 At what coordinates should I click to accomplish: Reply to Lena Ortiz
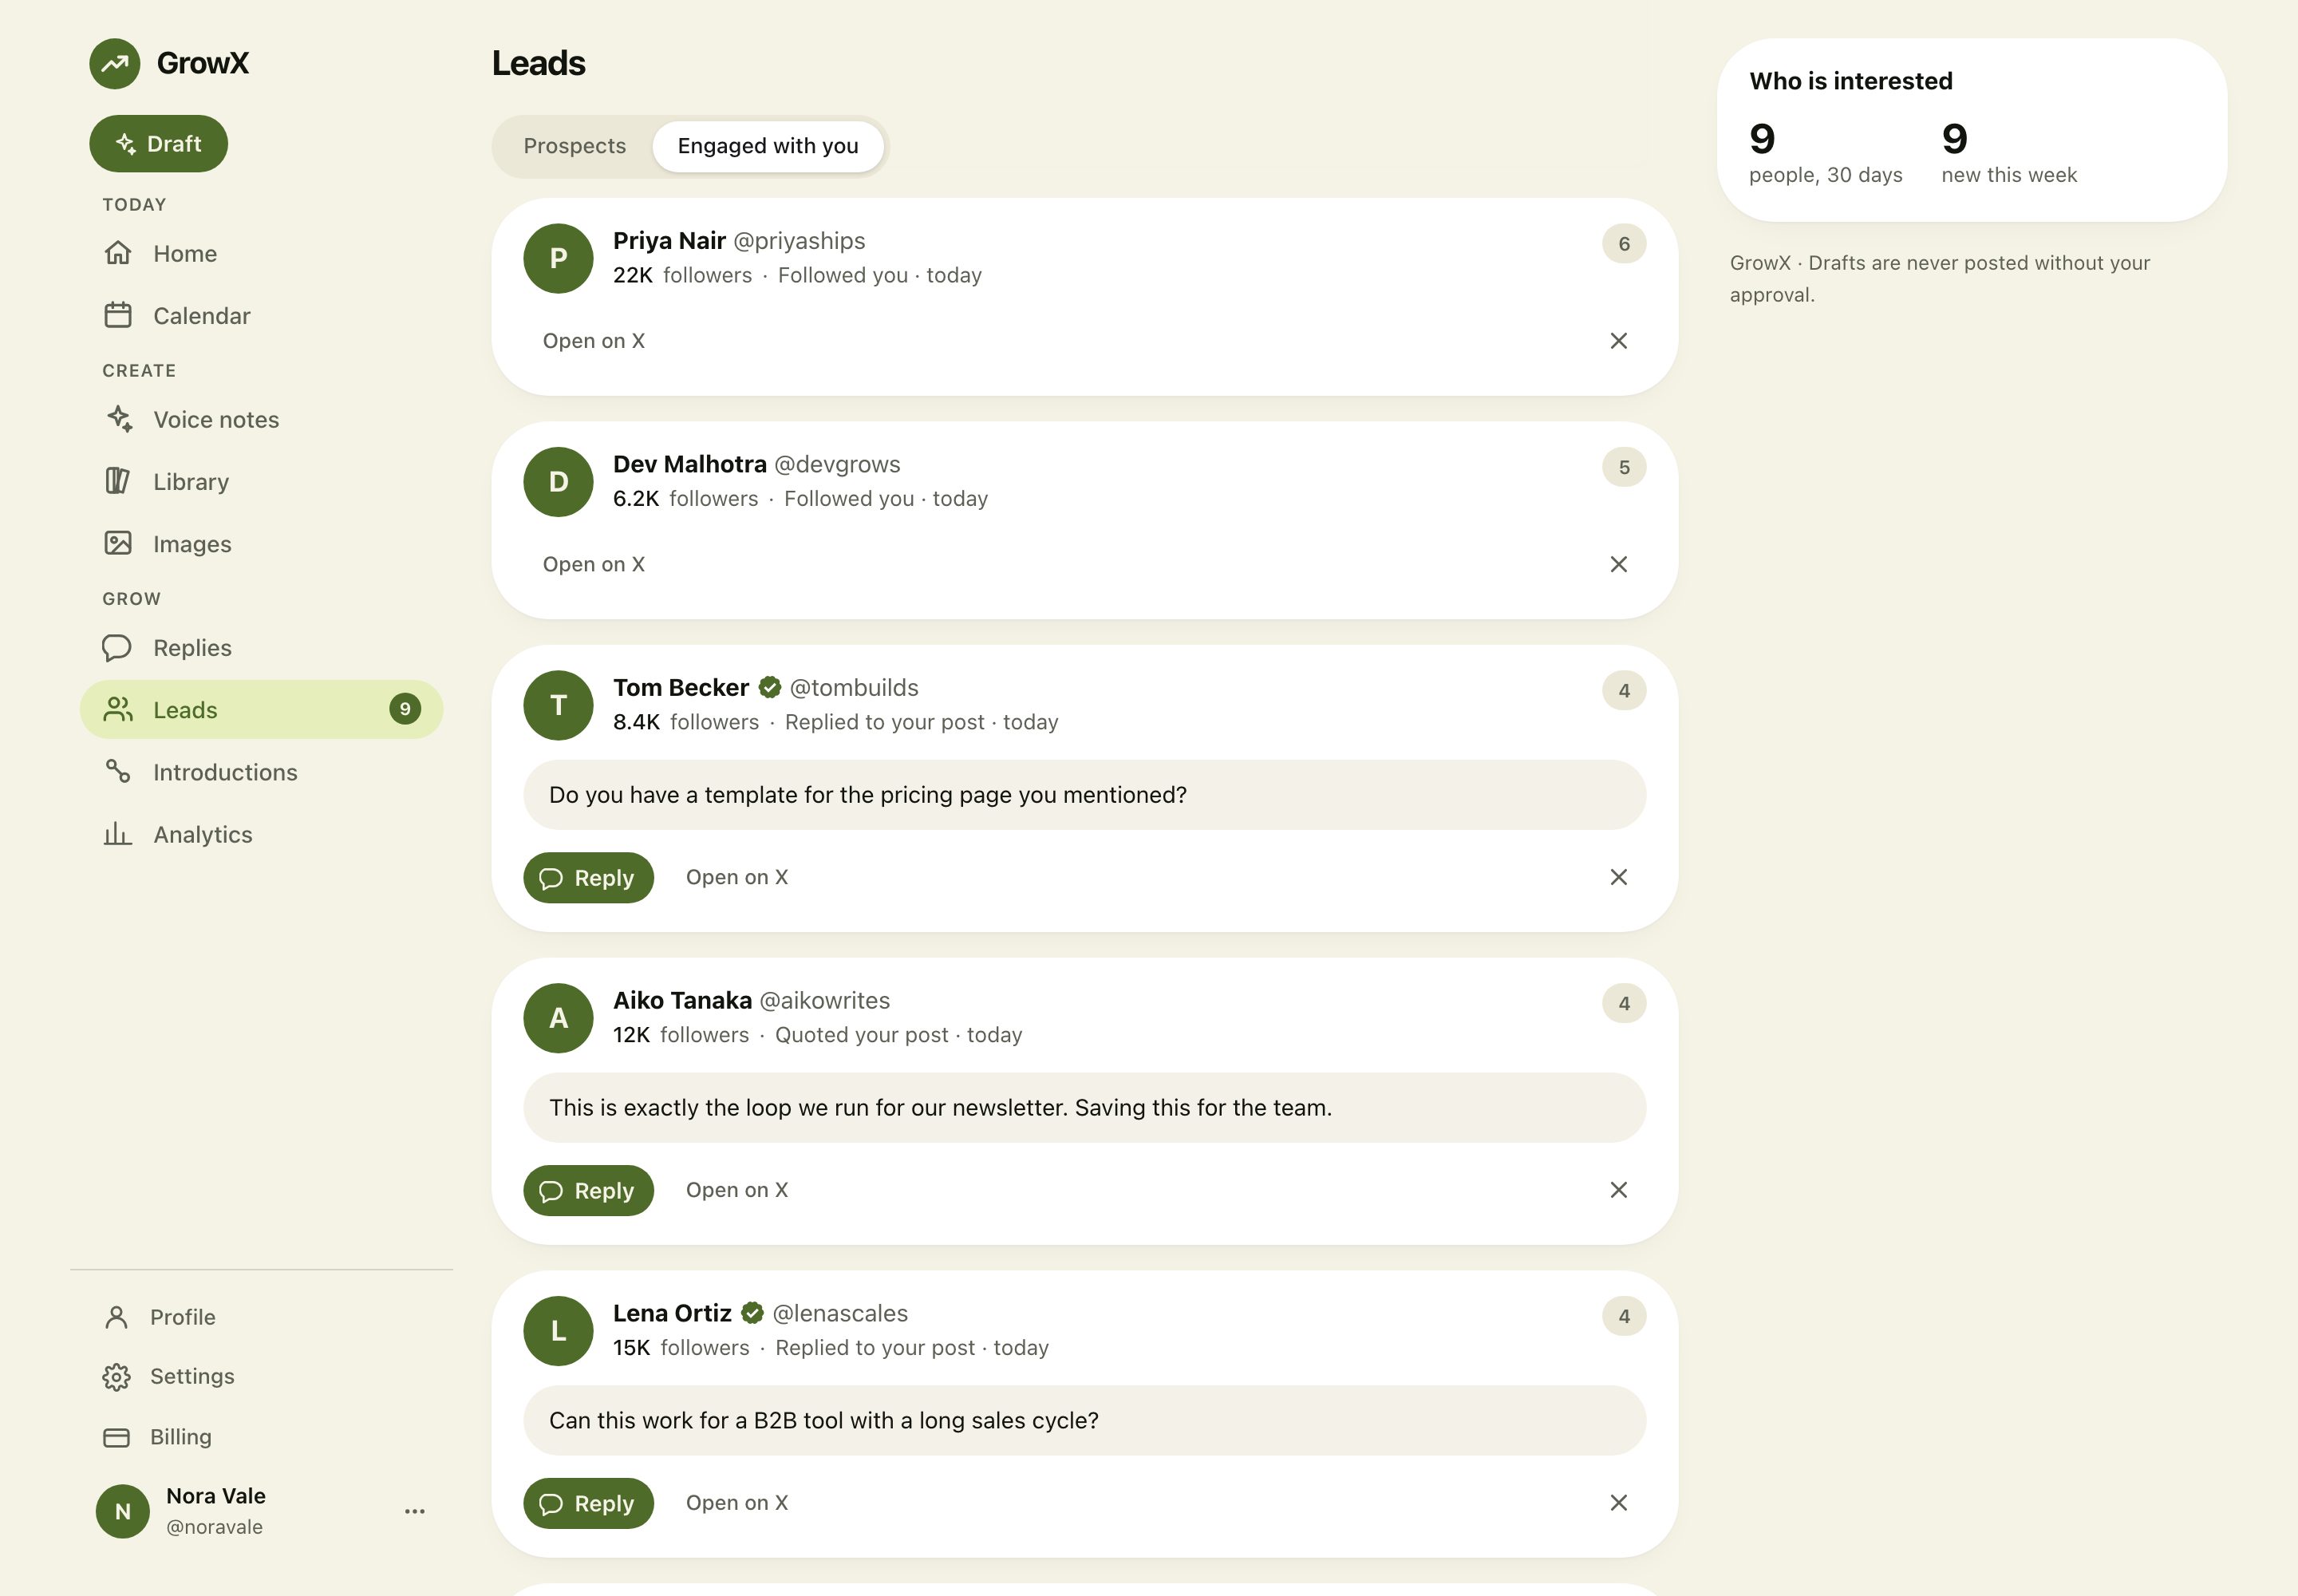tap(588, 1504)
